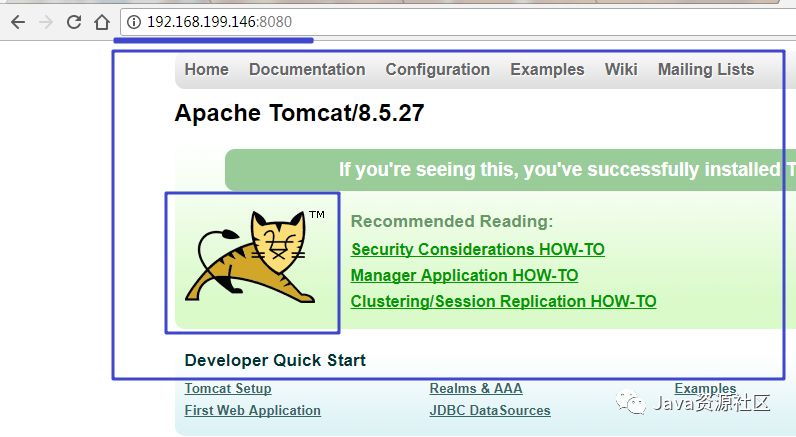
Task: Open the Realms & AAA link
Action: 476,388
